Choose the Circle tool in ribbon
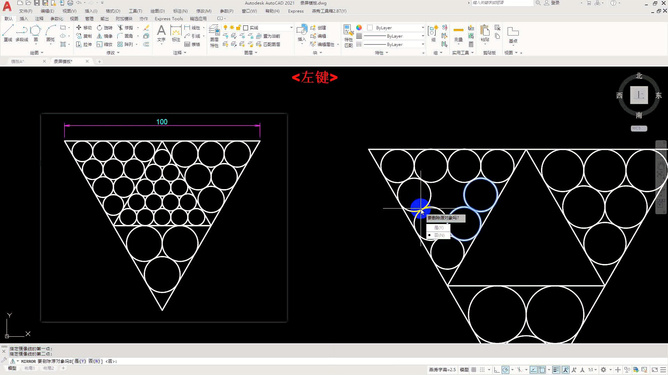The width and height of the screenshot is (668, 375). pyautogui.click(x=36, y=33)
